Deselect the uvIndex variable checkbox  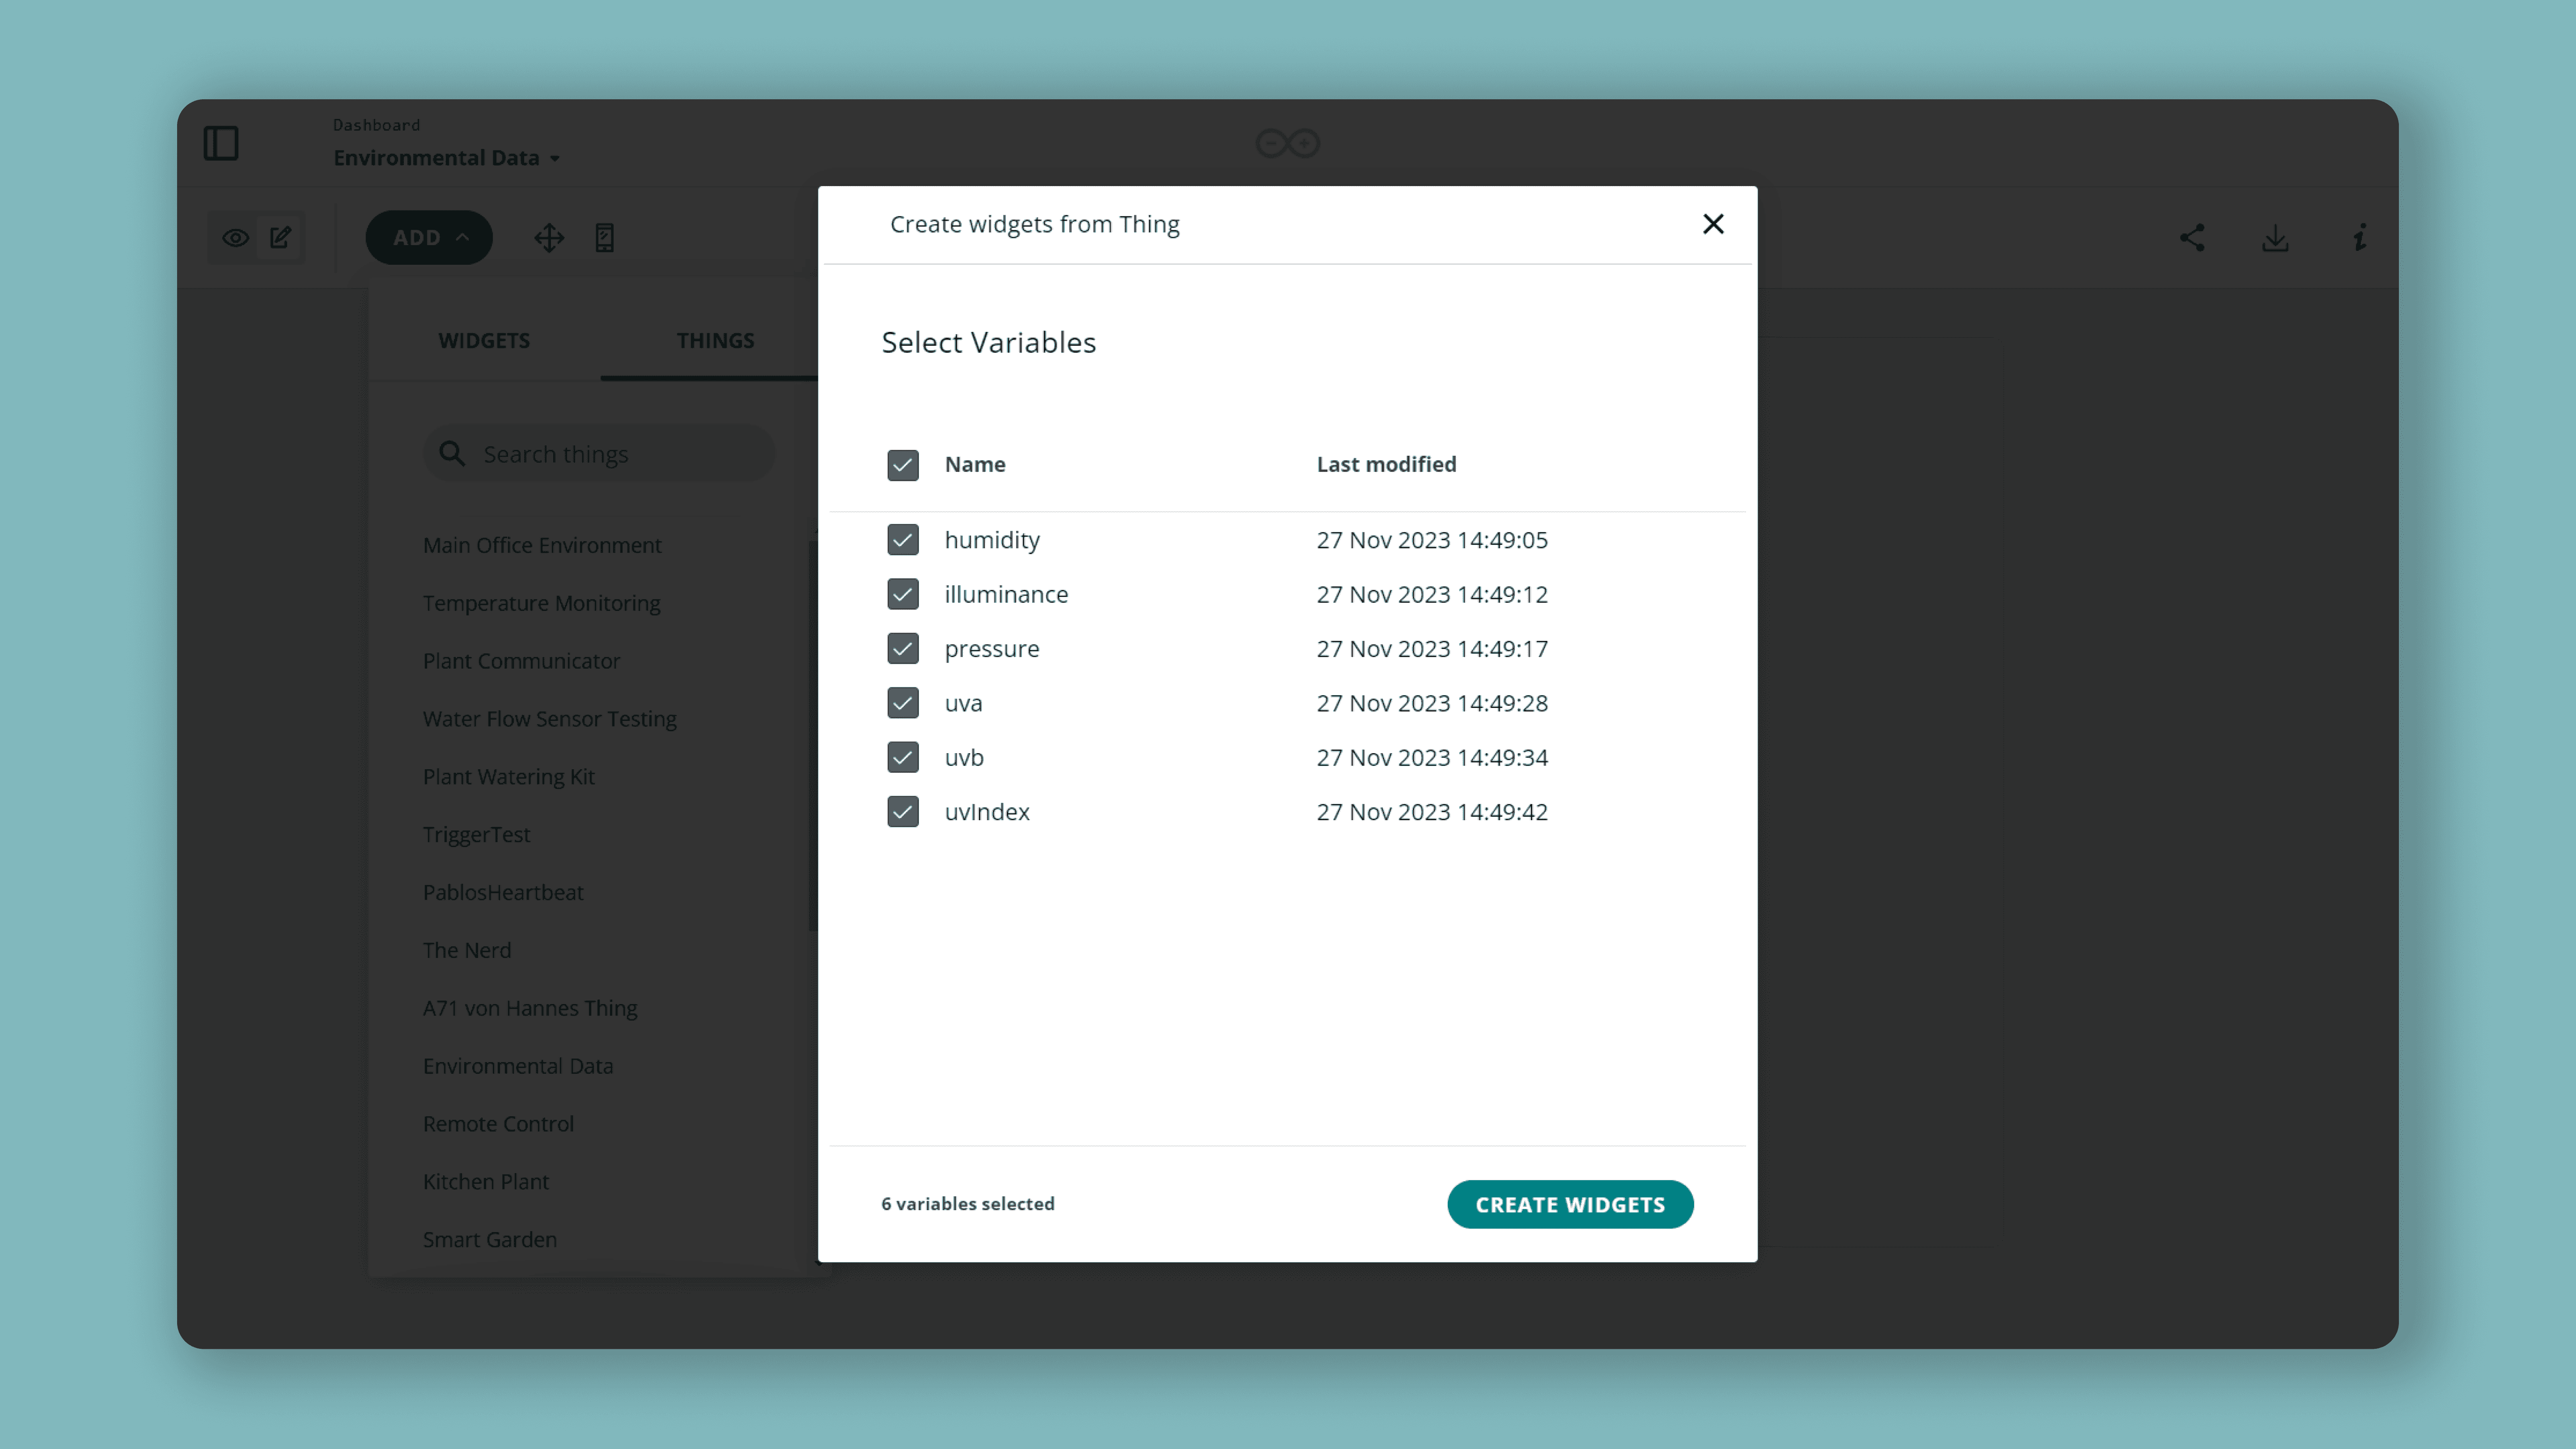902,812
